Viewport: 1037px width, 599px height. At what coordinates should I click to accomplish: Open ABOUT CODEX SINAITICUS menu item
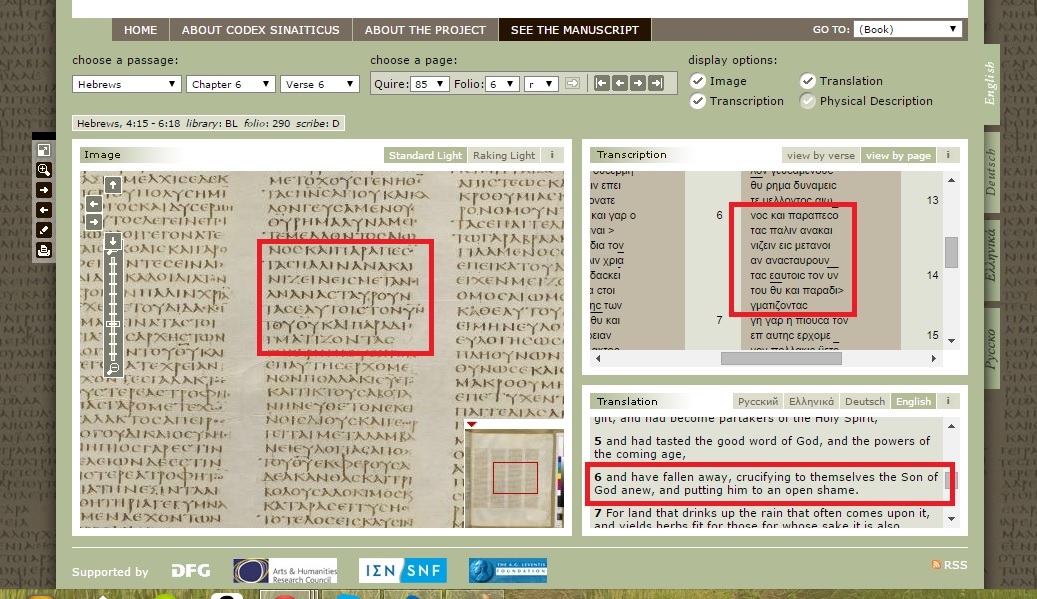click(261, 30)
